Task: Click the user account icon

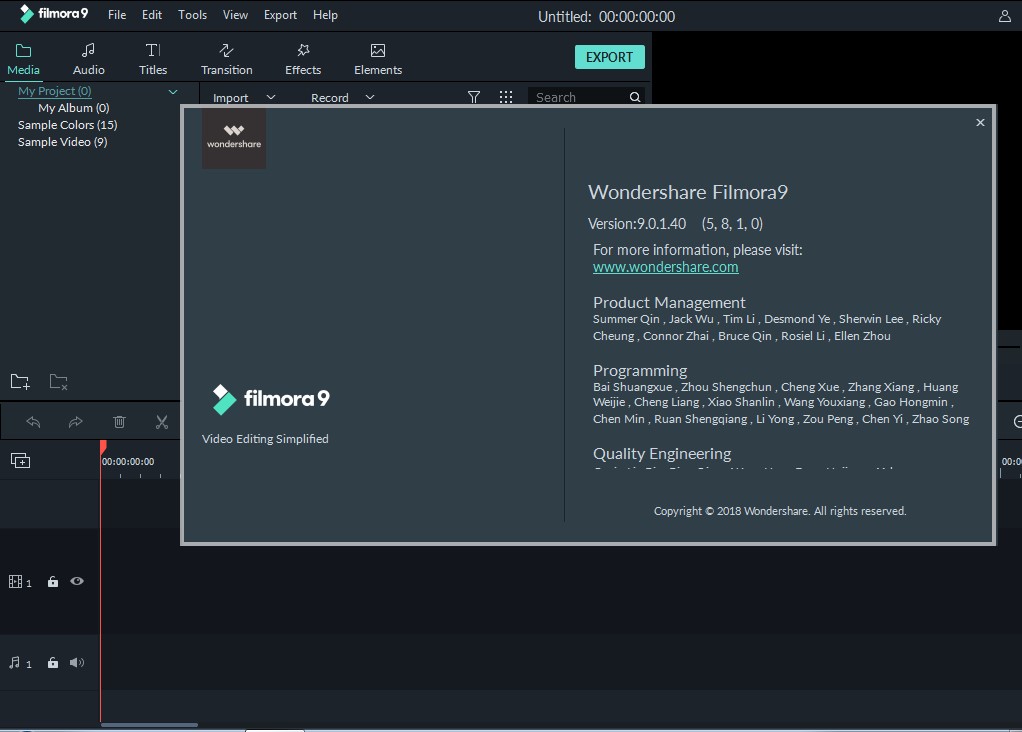Action: (1004, 16)
